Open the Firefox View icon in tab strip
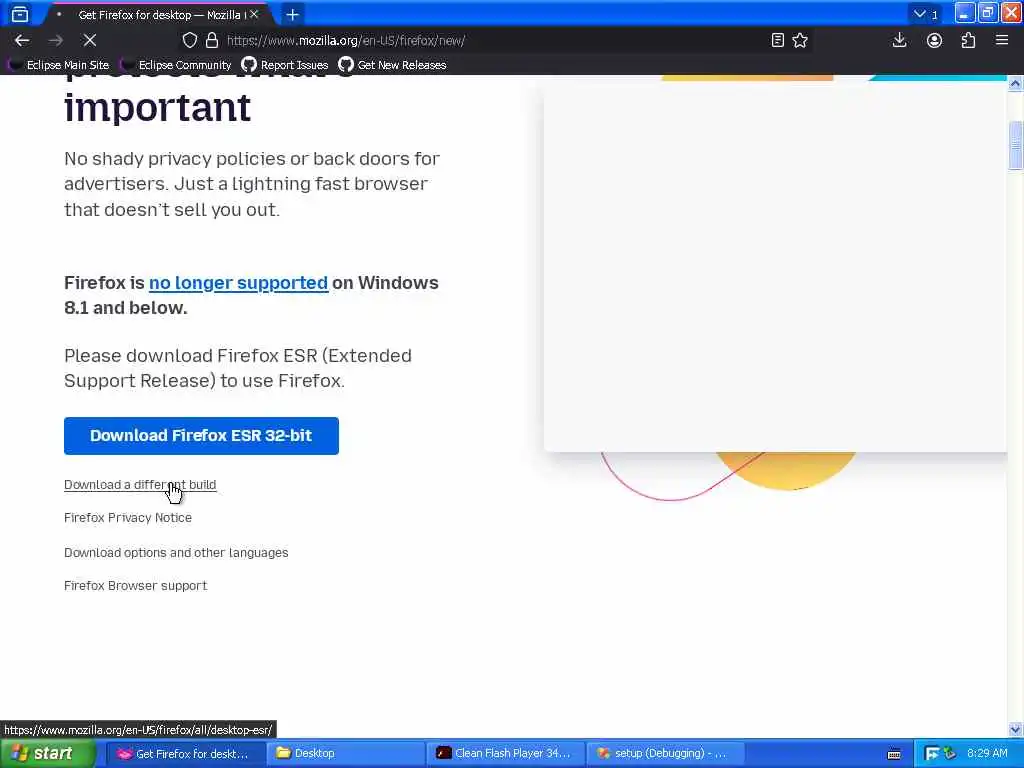This screenshot has width=1024, height=768. [x=20, y=14]
